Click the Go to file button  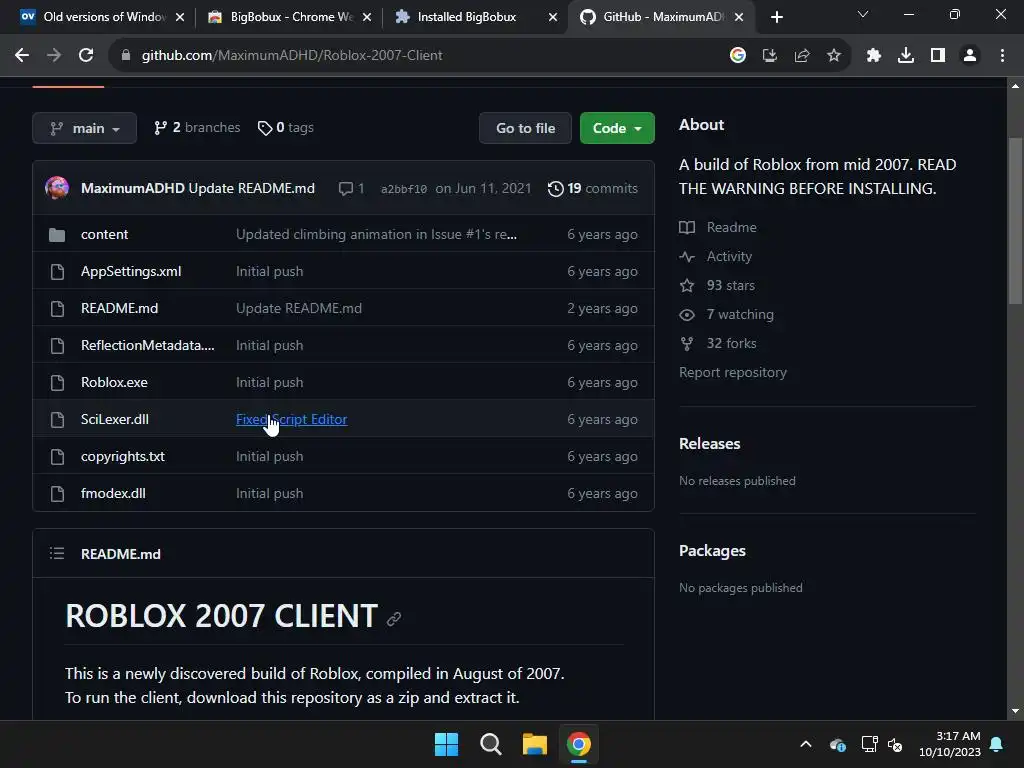[x=525, y=128]
